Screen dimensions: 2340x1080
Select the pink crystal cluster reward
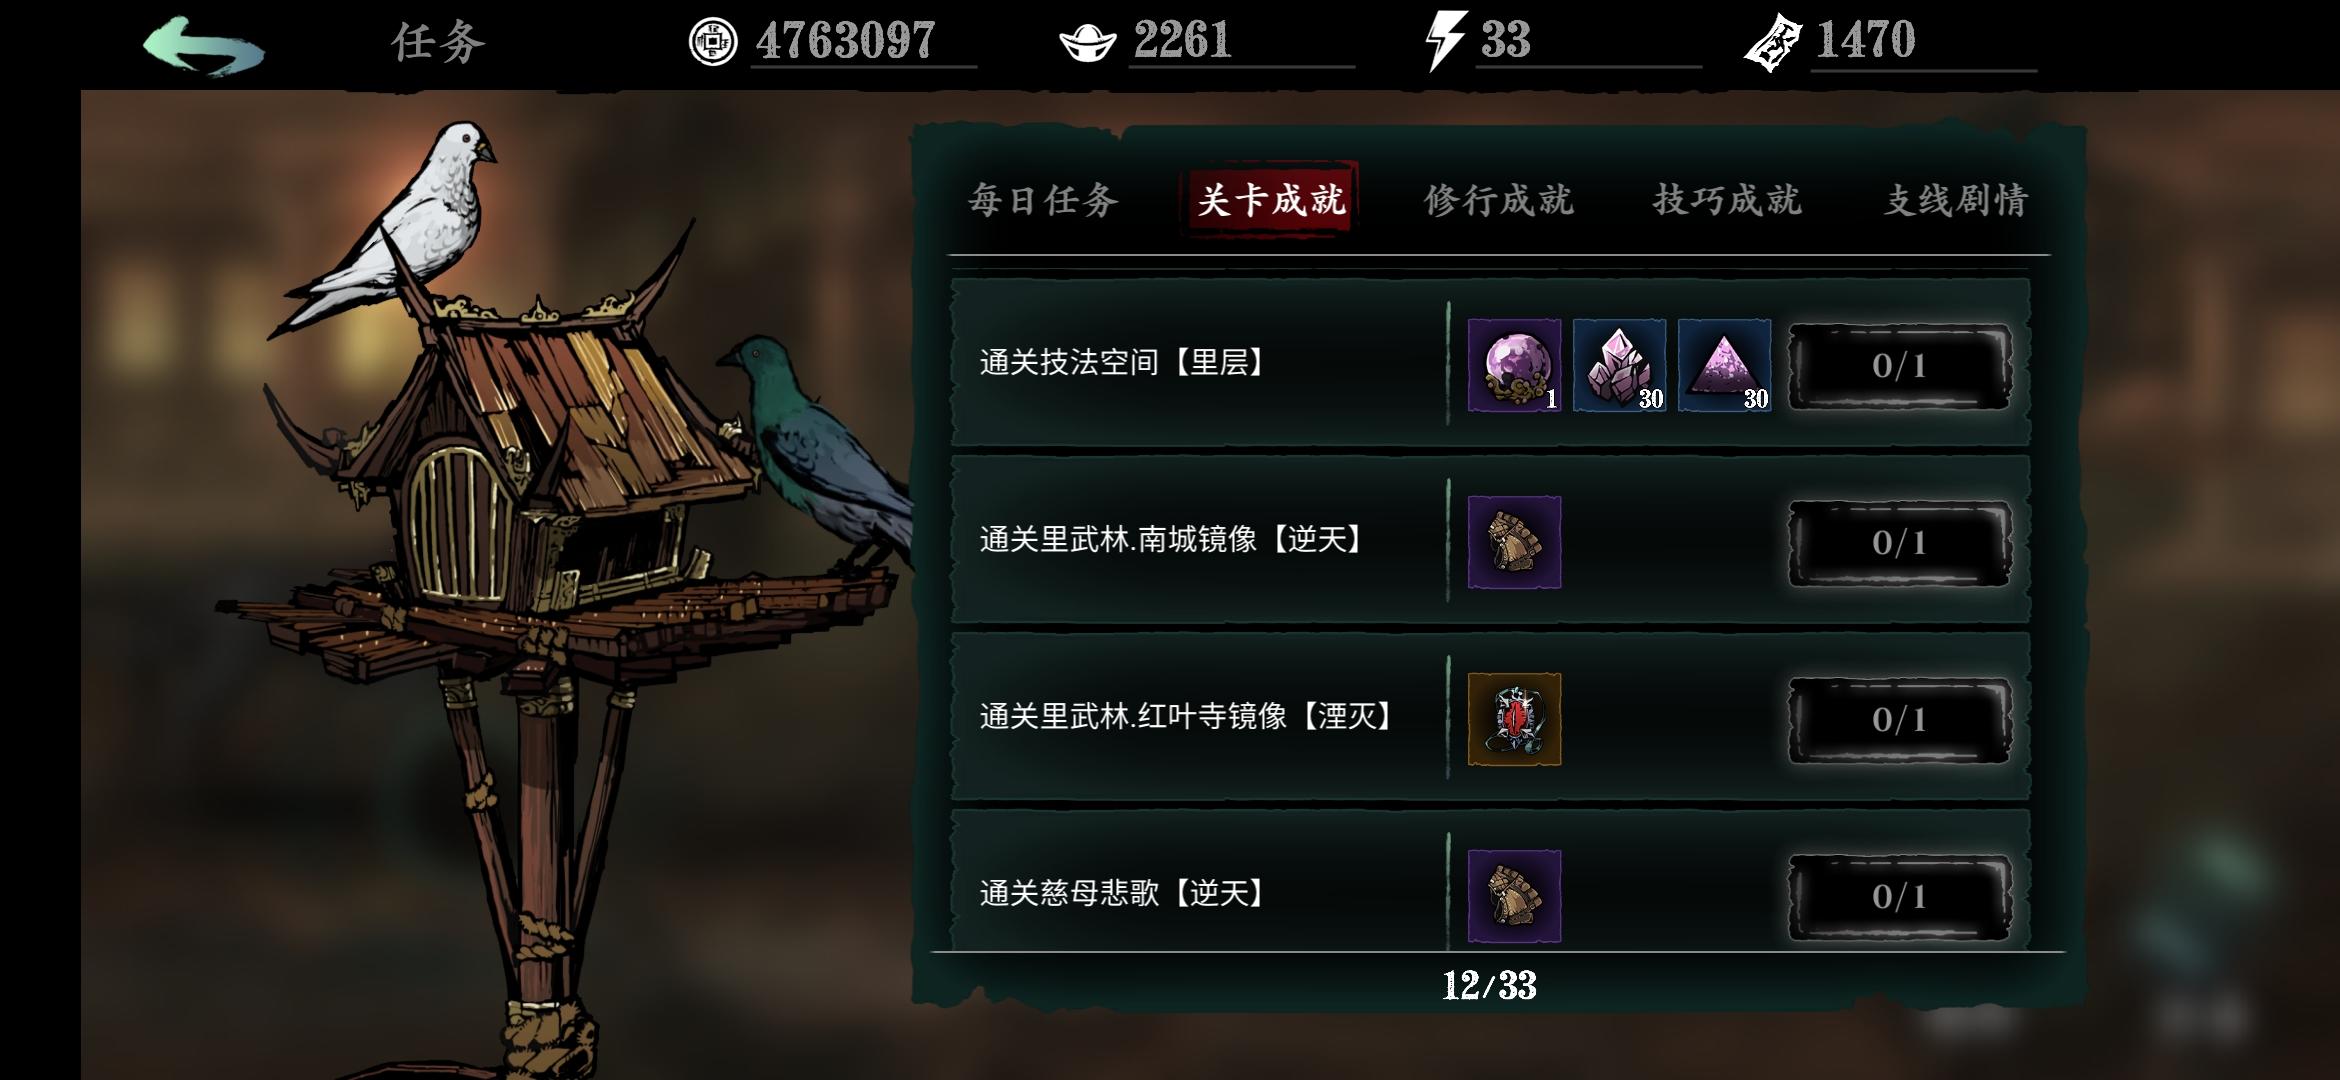click(x=1619, y=365)
